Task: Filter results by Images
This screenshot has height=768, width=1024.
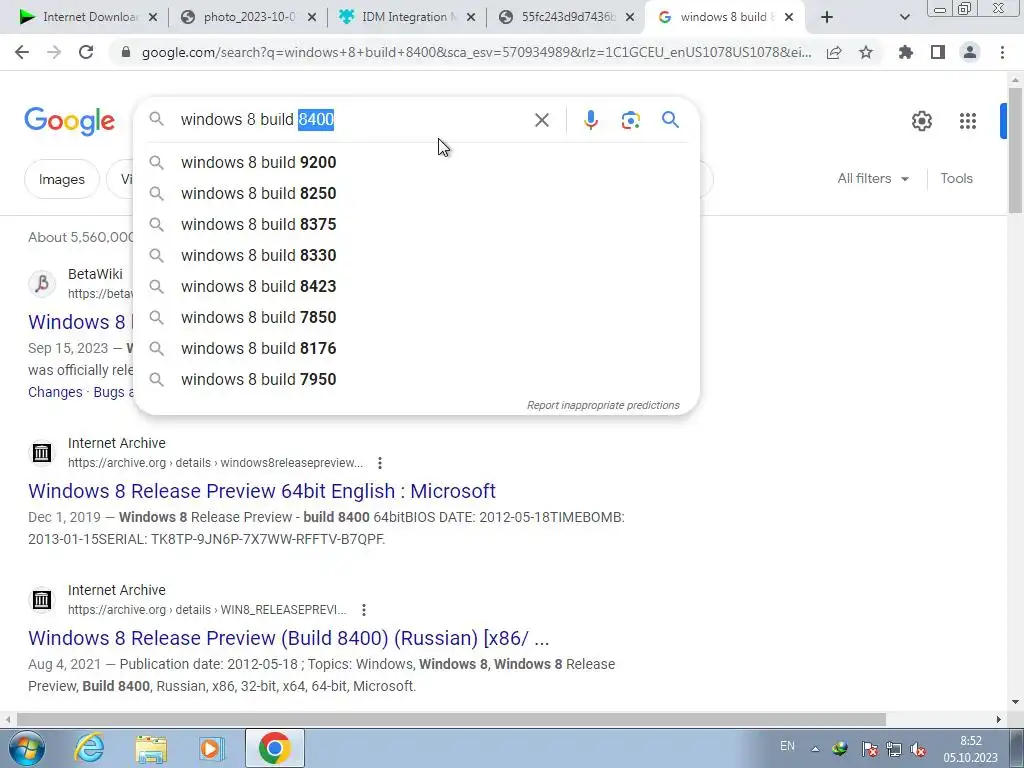Action: coord(61,179)
